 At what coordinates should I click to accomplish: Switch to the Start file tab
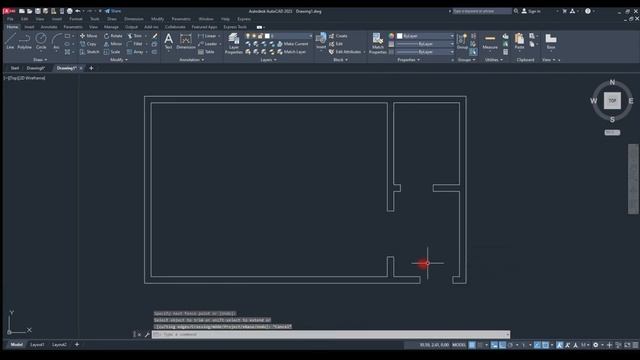point(15,68)
